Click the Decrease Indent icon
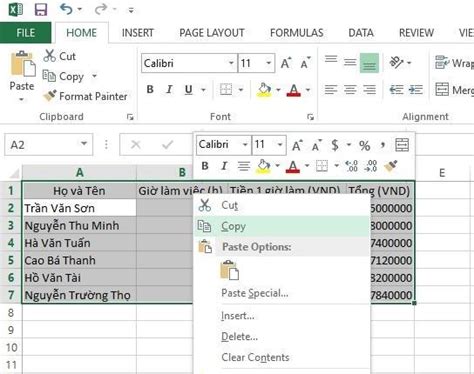Screen dimensions: 474x374 (396, 89)
